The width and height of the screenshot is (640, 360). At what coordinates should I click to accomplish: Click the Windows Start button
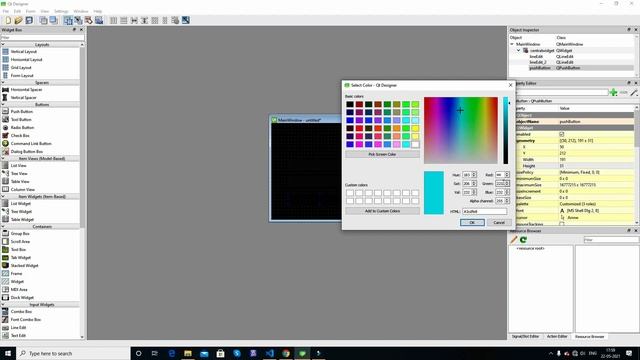tap(8, 353)
